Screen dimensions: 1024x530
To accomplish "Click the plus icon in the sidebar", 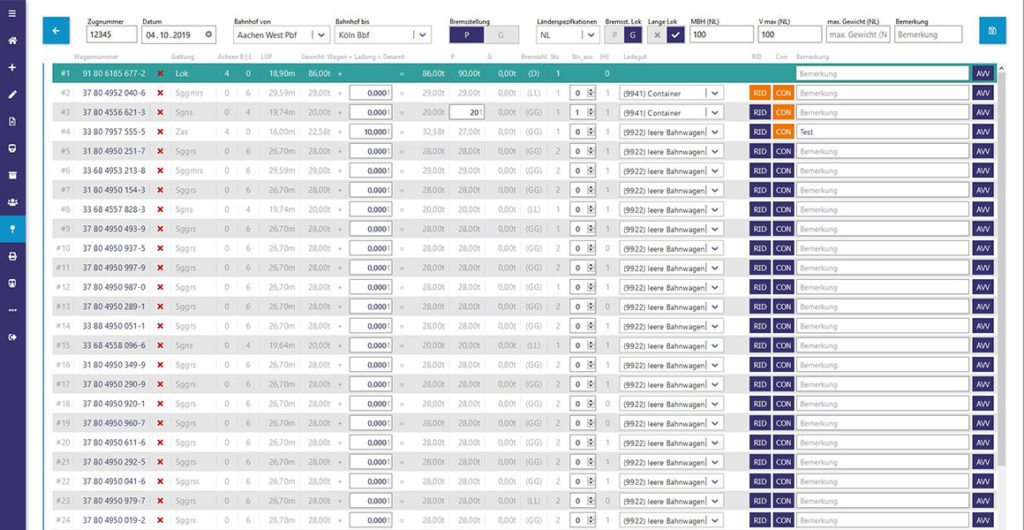I will pyautogui.click(x=12, y=68).
